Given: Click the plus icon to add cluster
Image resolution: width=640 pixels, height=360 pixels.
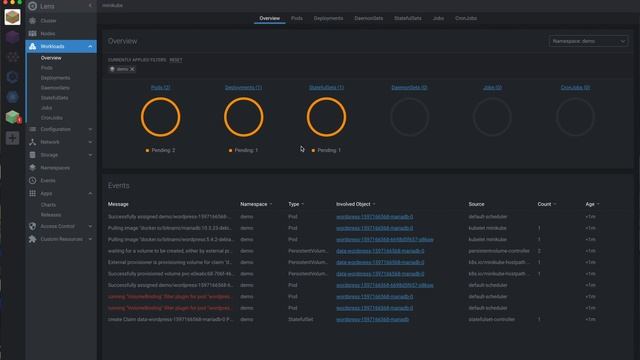Looking at the screenshot, I should point(12,138).
